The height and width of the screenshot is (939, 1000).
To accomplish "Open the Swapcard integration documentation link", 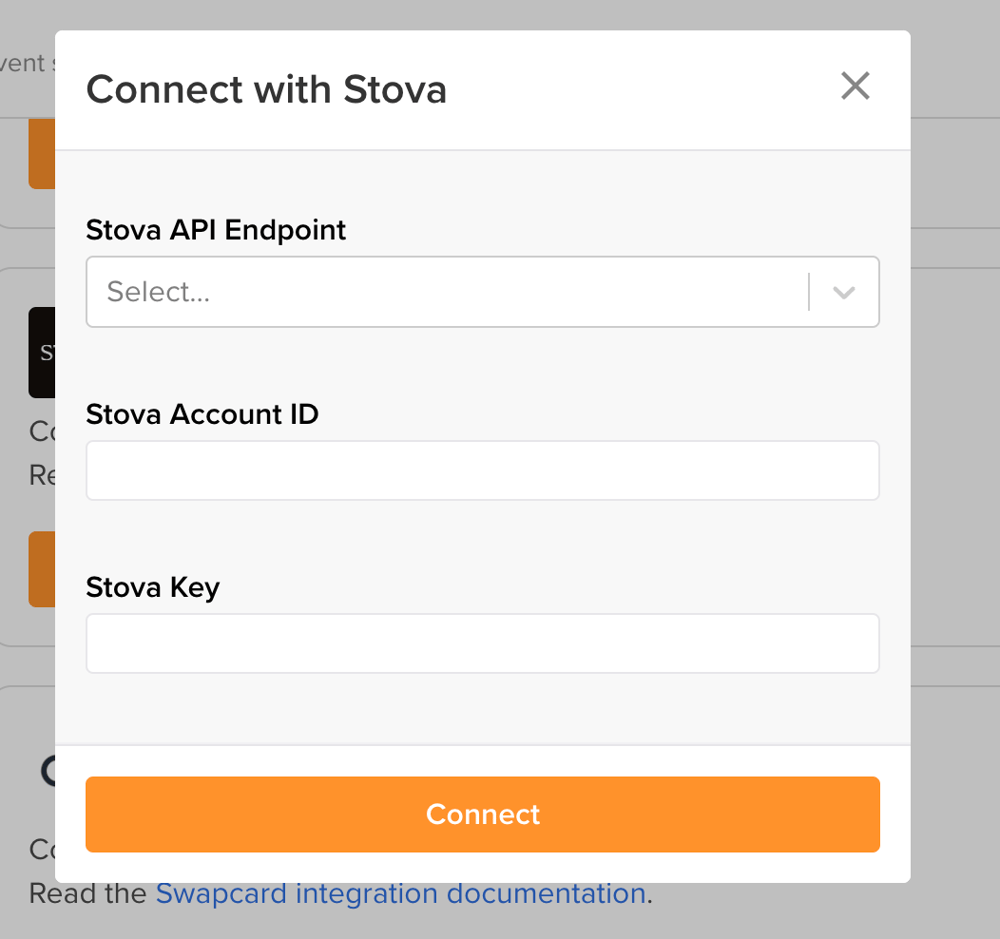I will click(400, 893).
